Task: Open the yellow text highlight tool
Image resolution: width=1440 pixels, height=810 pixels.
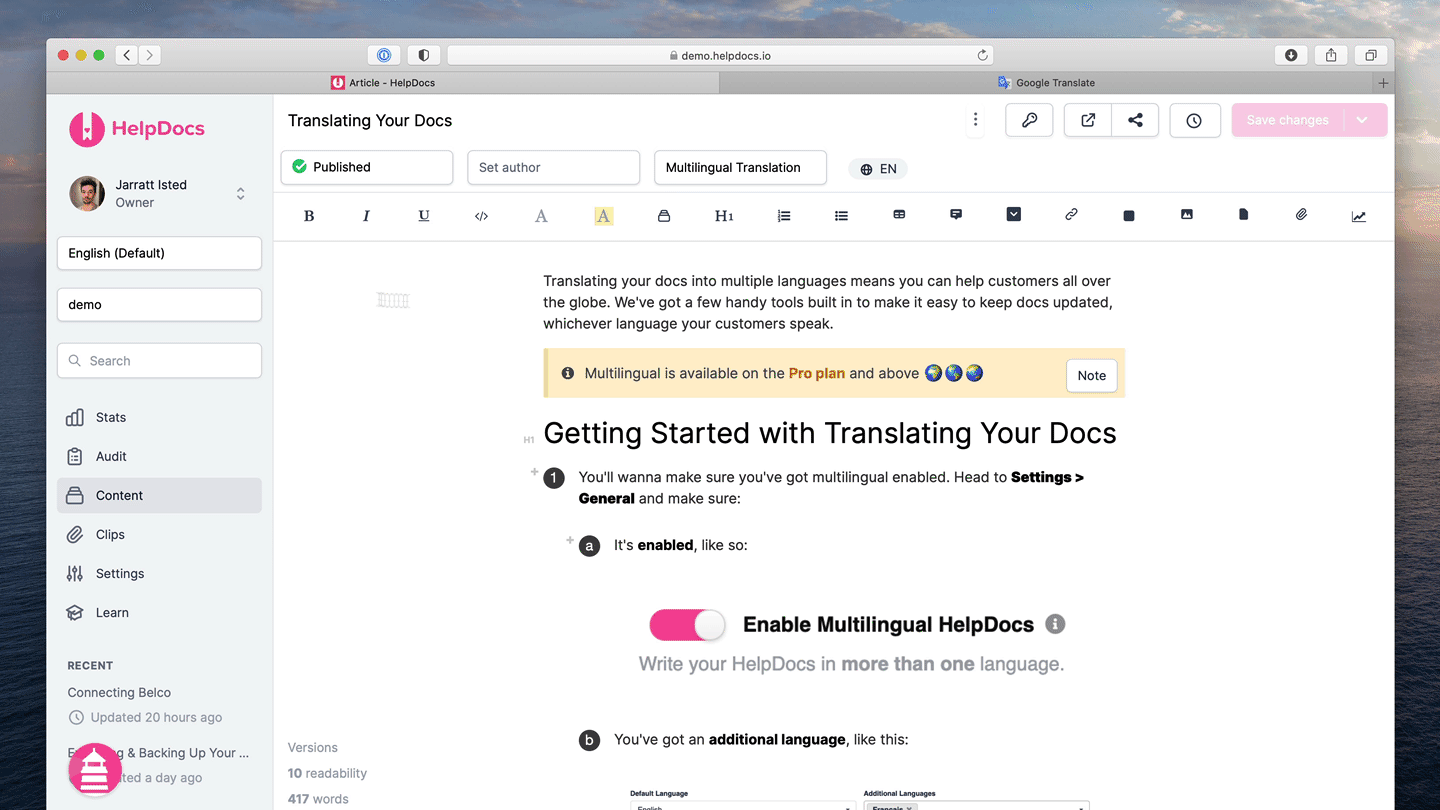Action: [x=603, y=216]
